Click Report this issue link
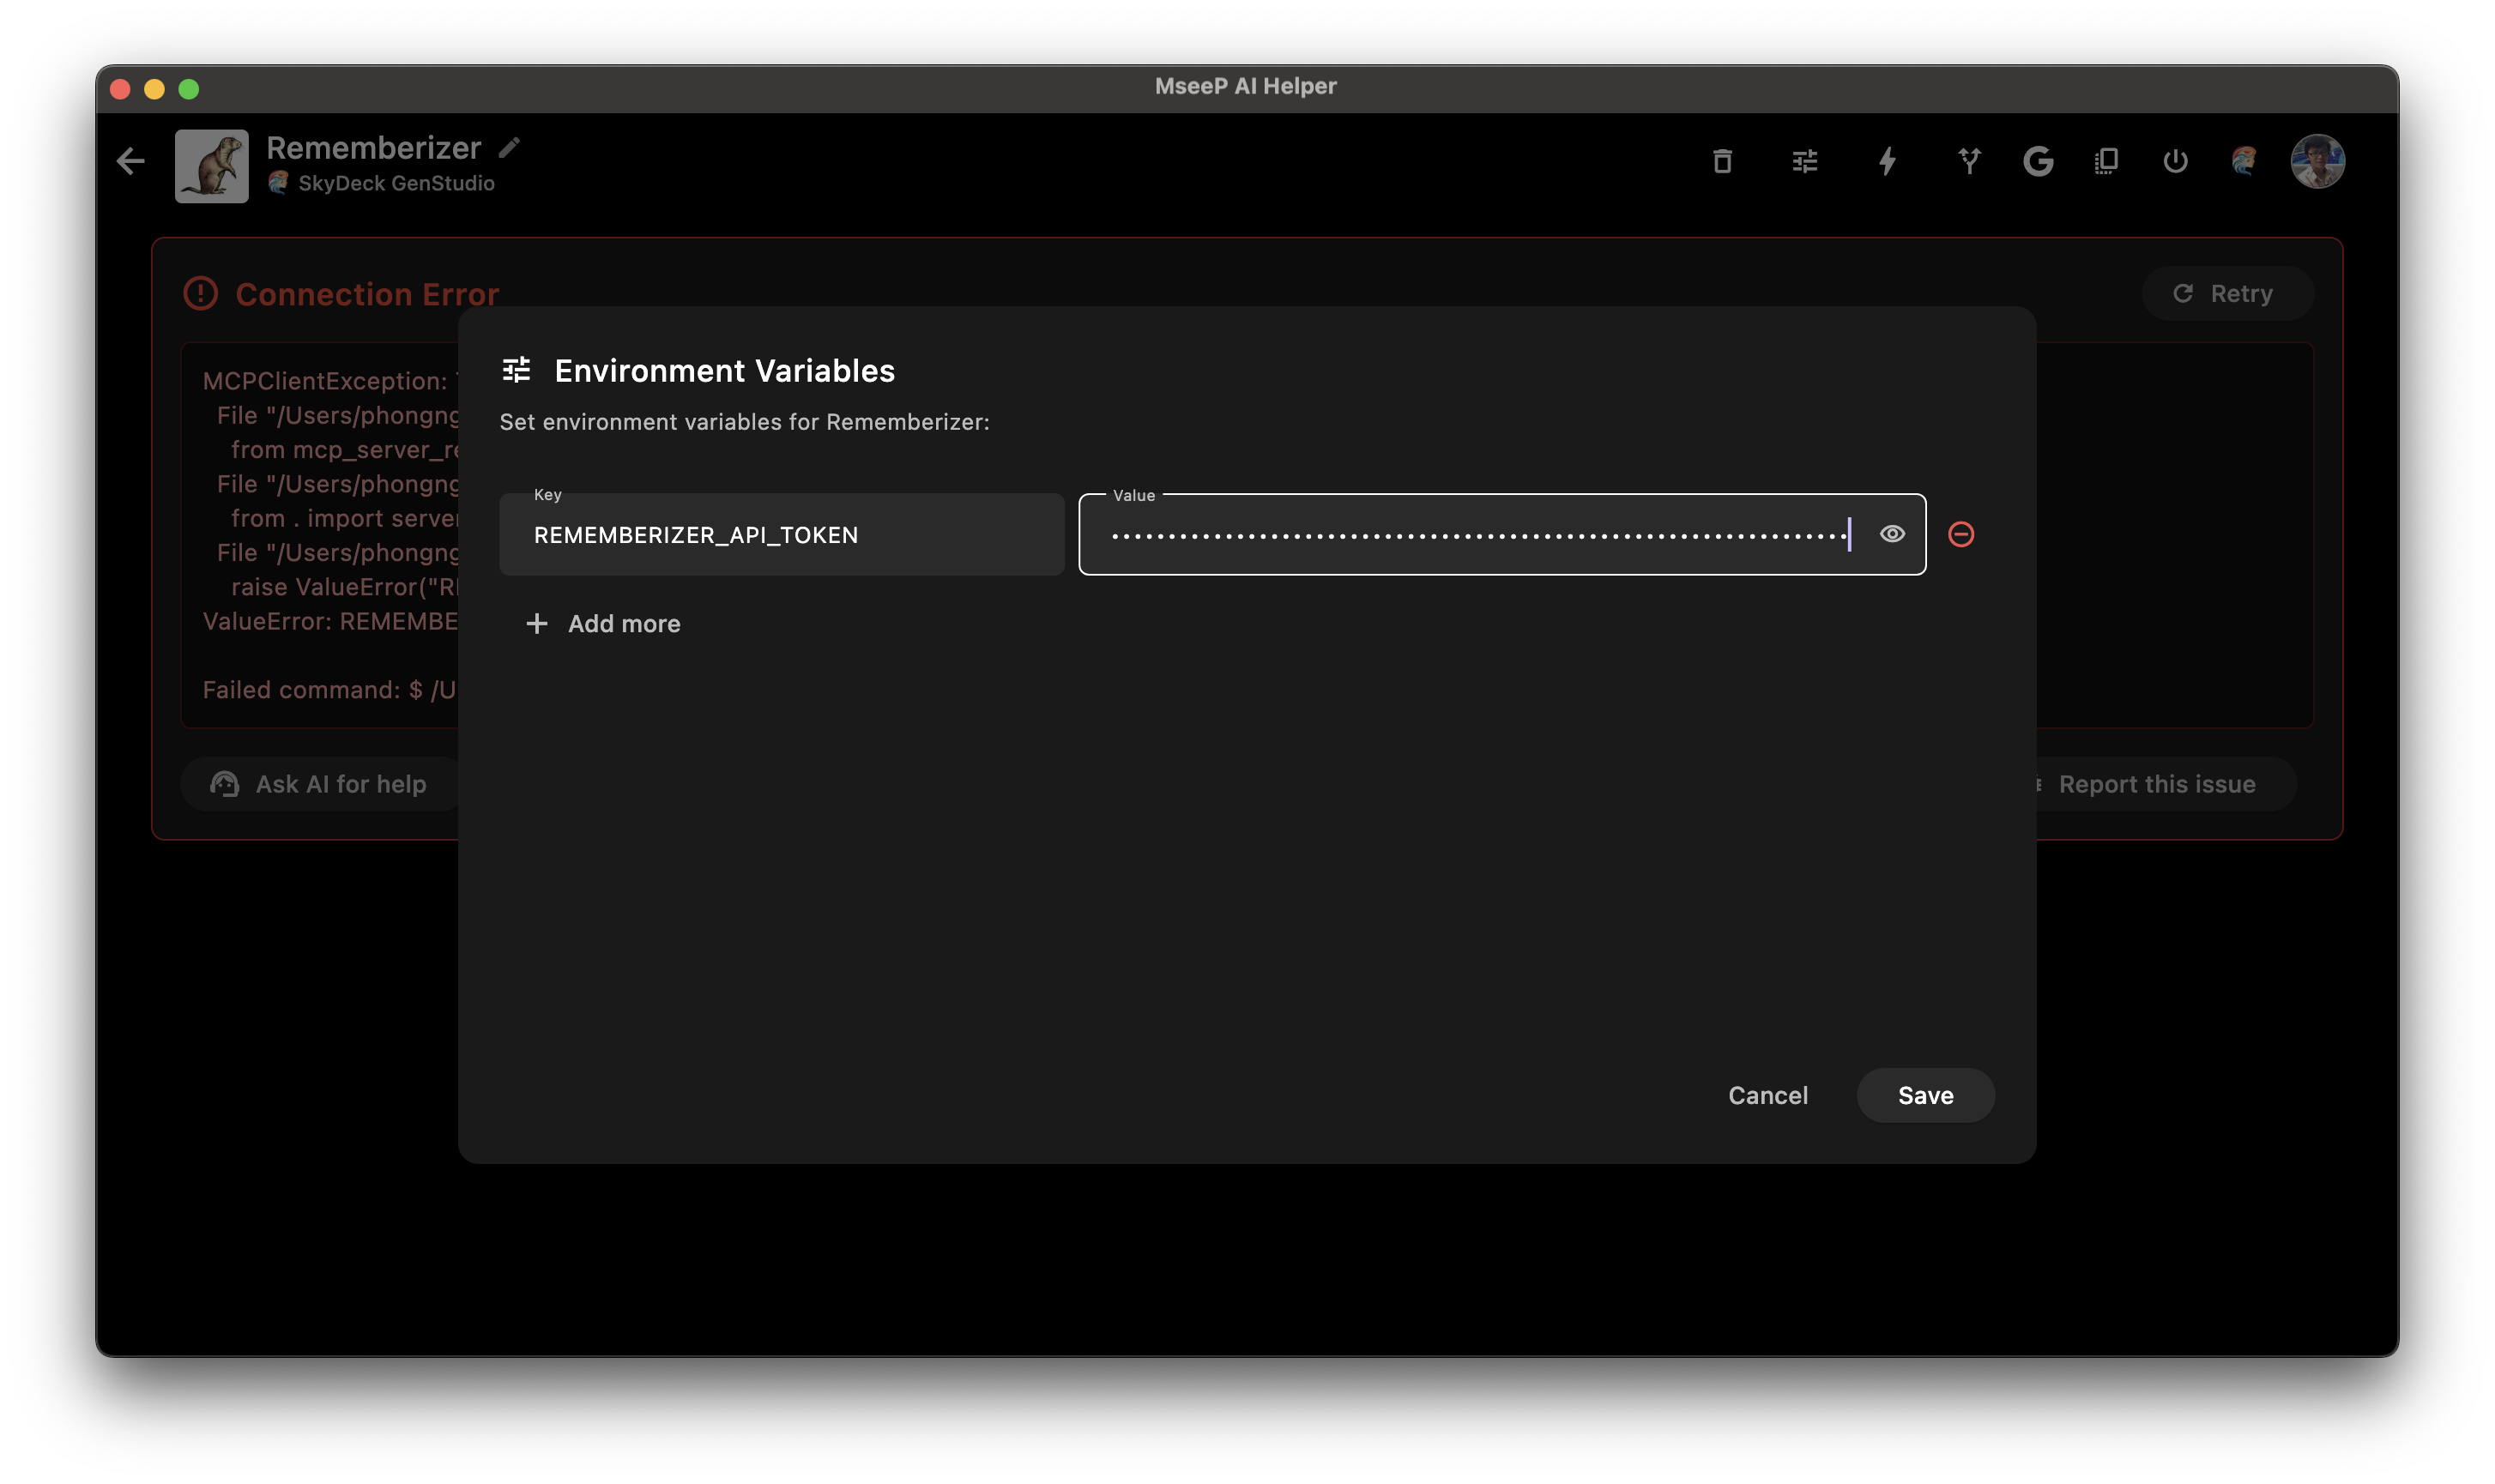 [x=2157, y=784]
